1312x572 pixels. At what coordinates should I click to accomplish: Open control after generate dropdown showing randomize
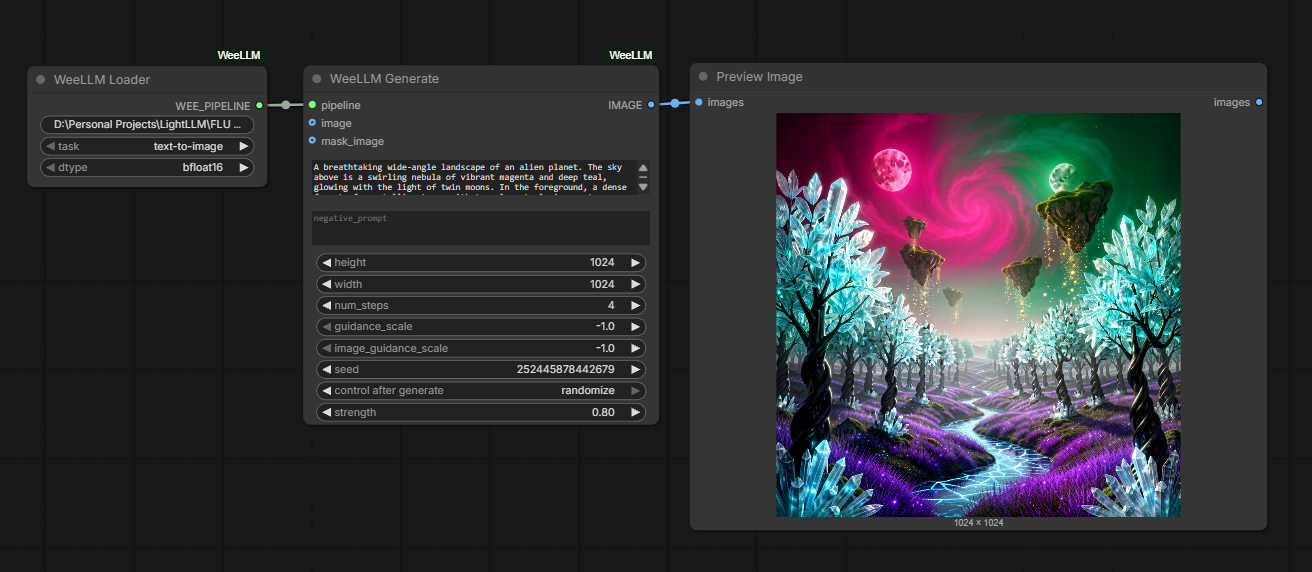[481, 391]
